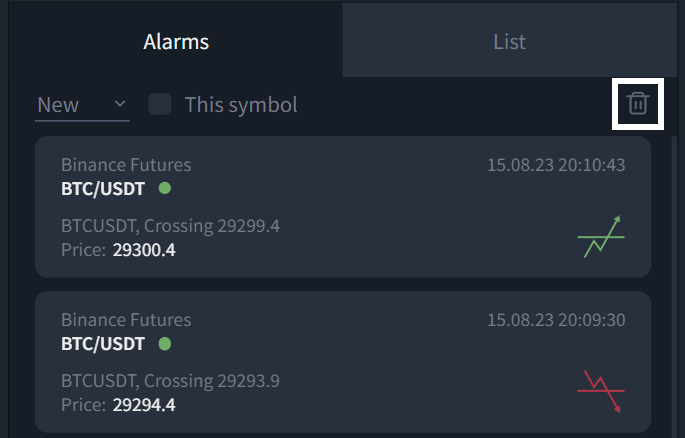Switch to the Alarms tab
The height and width of the screenshot is (438, 685).
coord(176,42)
